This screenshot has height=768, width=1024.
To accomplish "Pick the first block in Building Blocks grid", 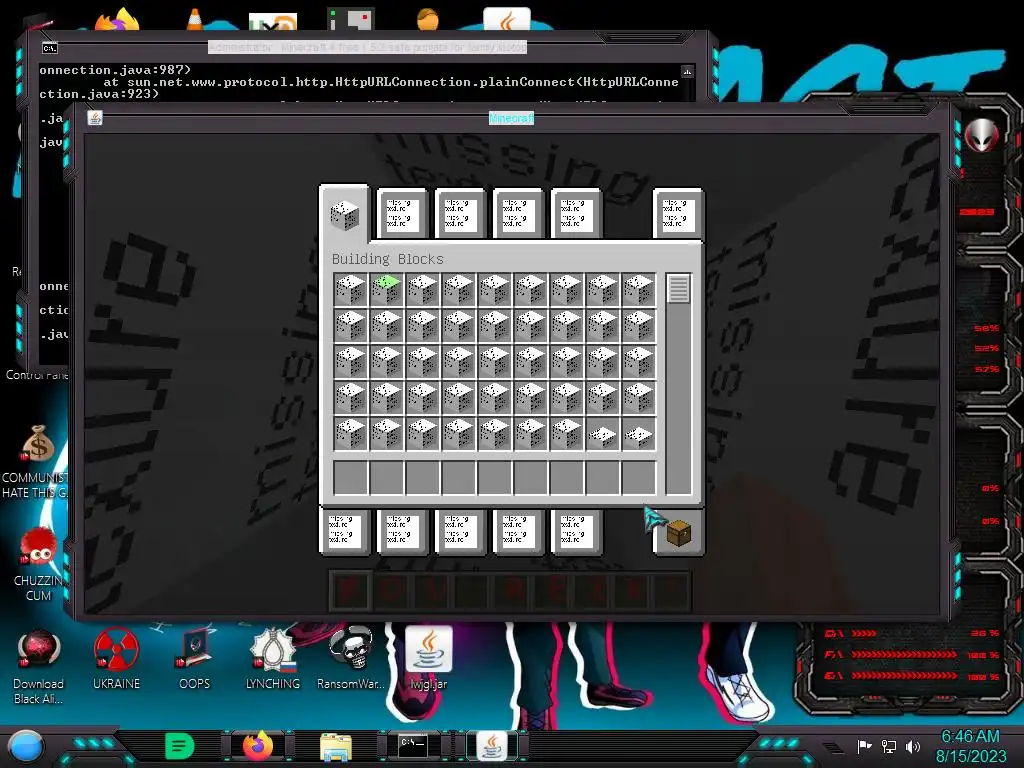I will coord(351,290).
